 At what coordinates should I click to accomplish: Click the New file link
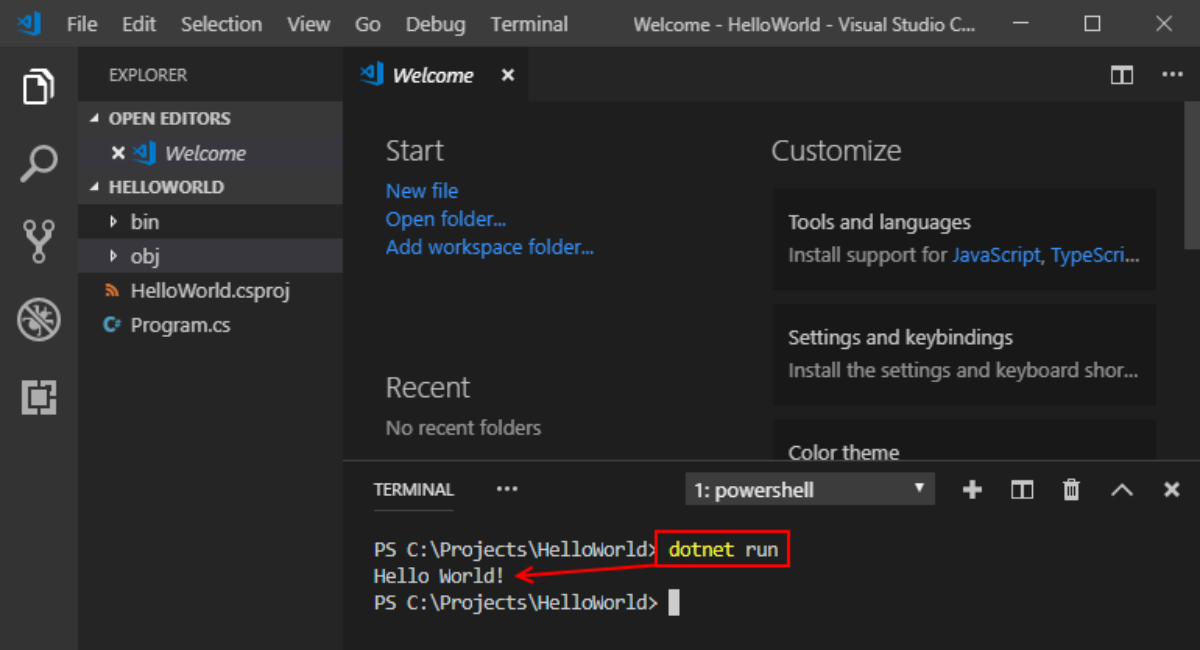coord(422,190)
